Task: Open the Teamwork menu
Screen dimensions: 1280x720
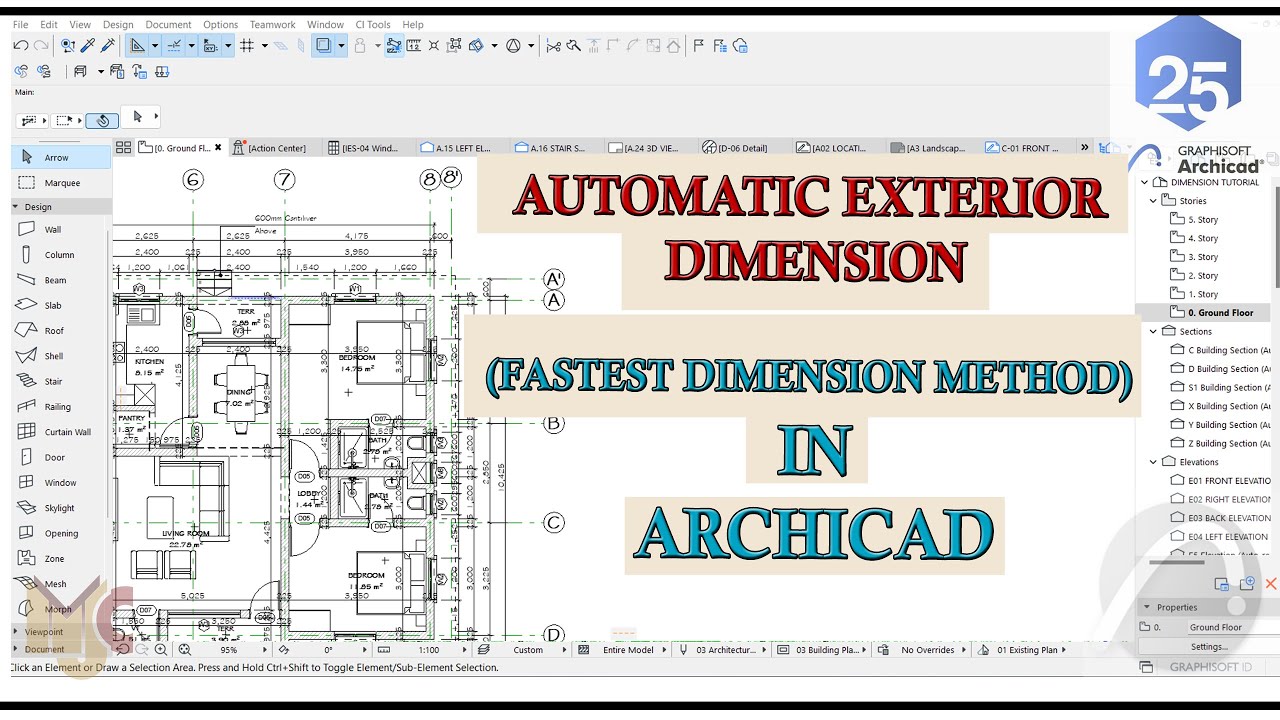Action: (272, 24)
